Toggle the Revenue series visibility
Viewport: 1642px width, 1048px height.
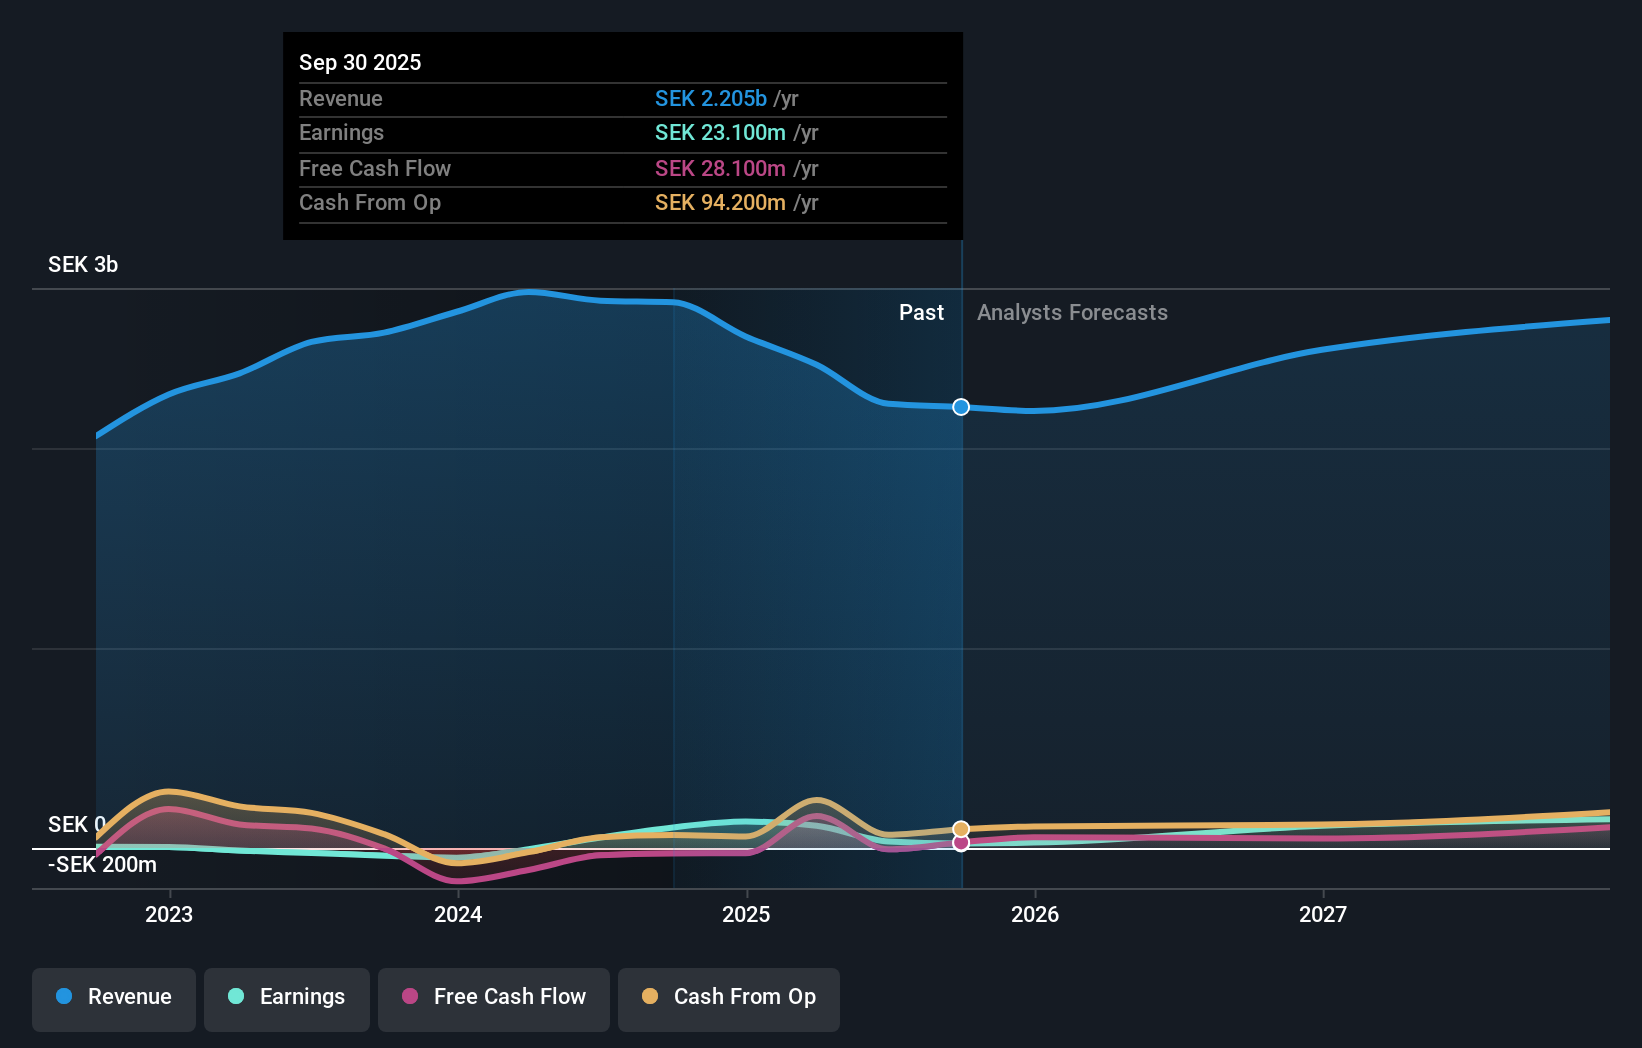coord(113,997)
